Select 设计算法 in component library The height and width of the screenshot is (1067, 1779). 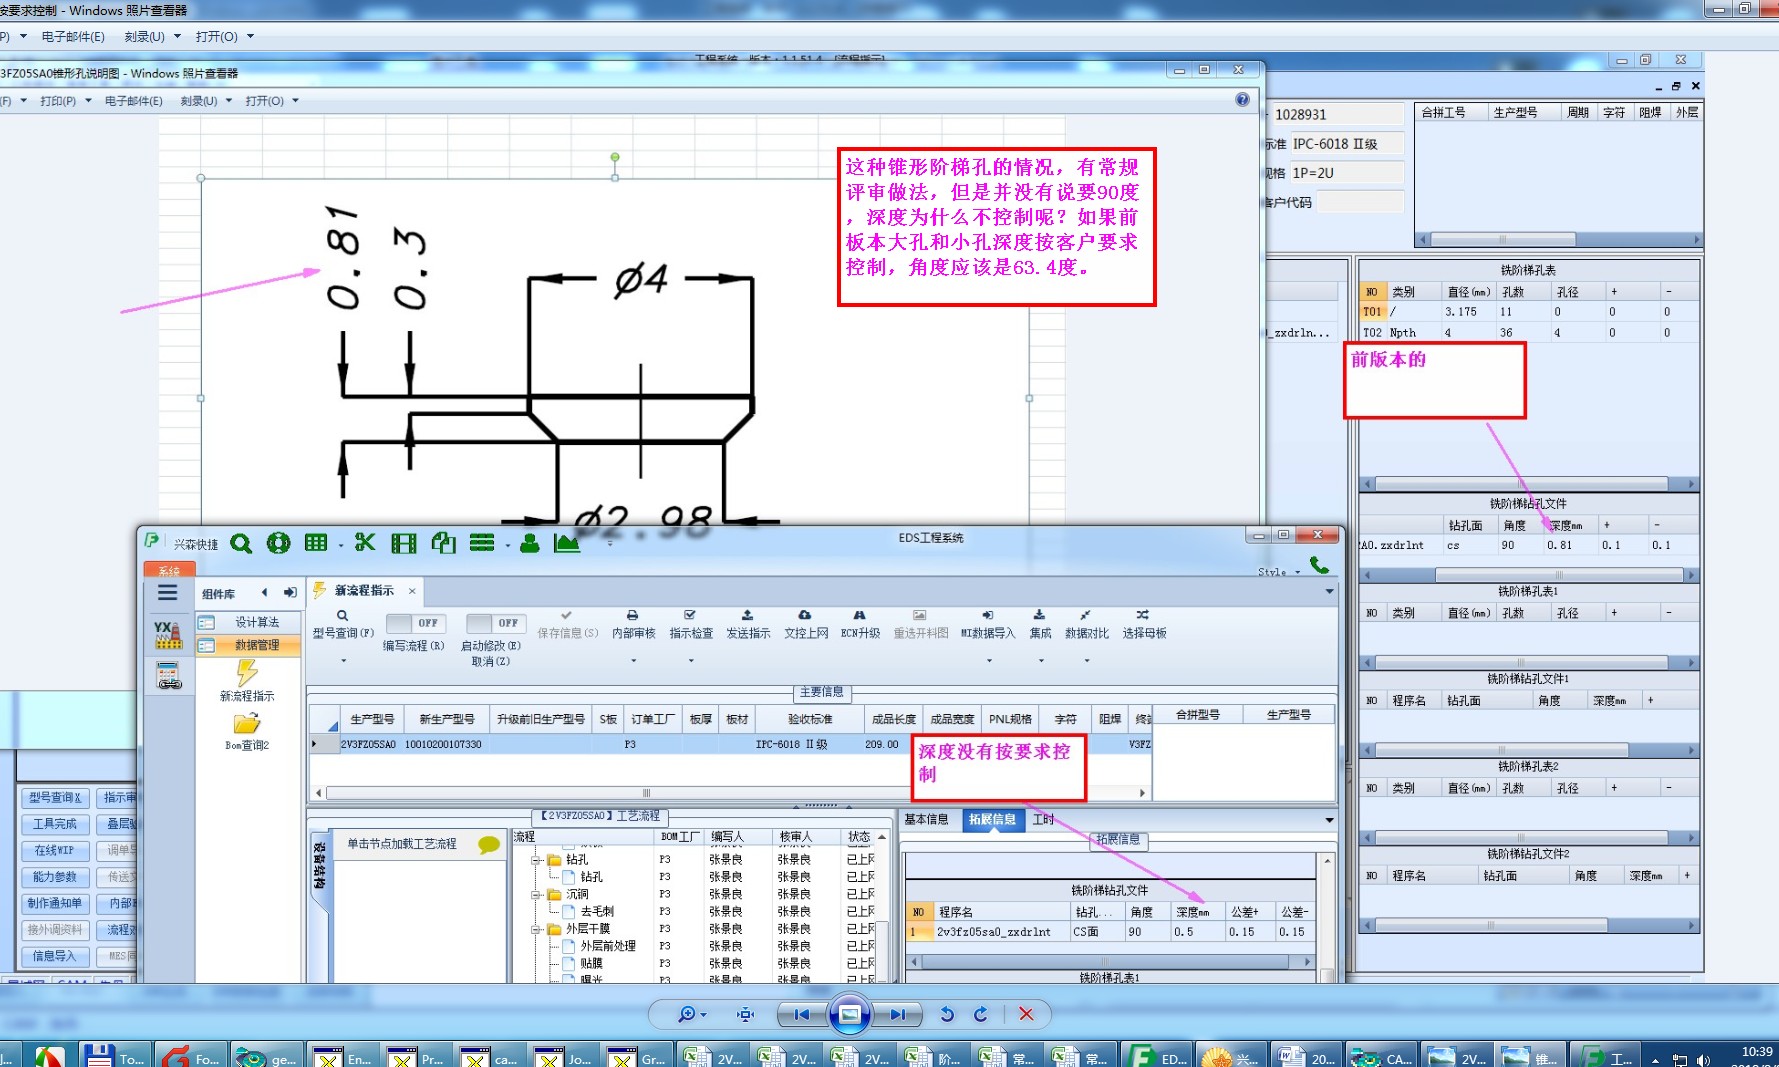pos(248,622)
